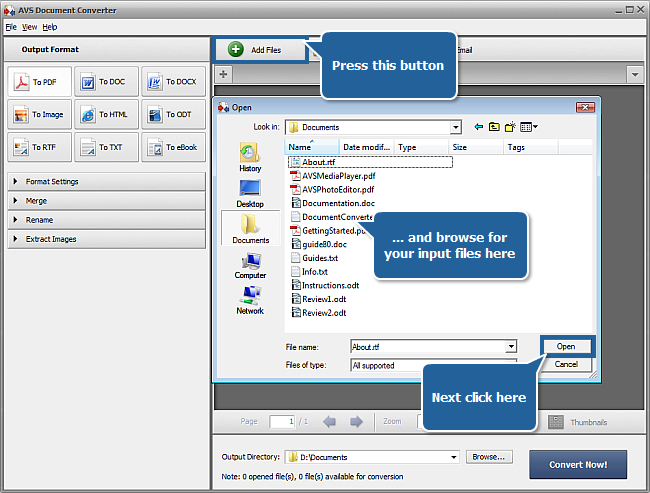Select the To DOC output format
650x493 pixels.
[x=107, y=82]
